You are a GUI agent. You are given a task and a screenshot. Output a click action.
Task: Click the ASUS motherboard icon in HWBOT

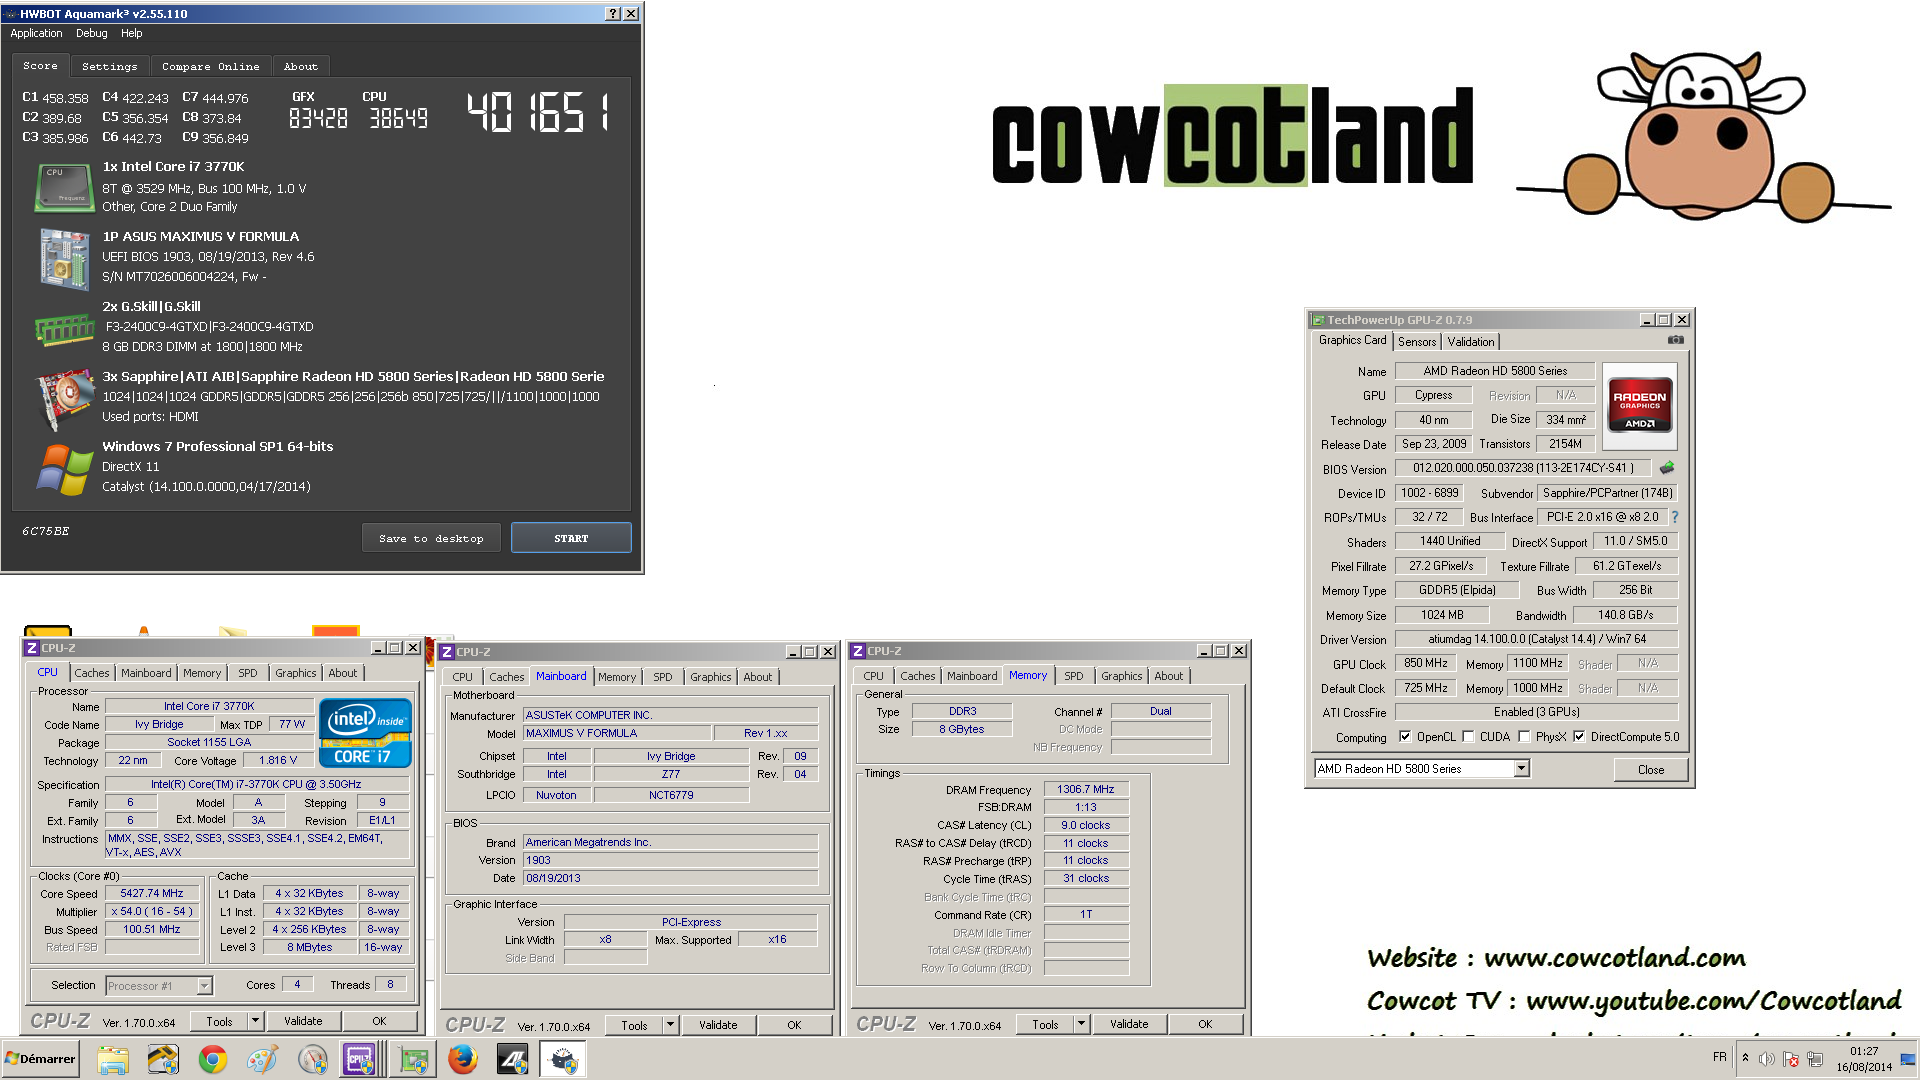(x=64, y=258)
